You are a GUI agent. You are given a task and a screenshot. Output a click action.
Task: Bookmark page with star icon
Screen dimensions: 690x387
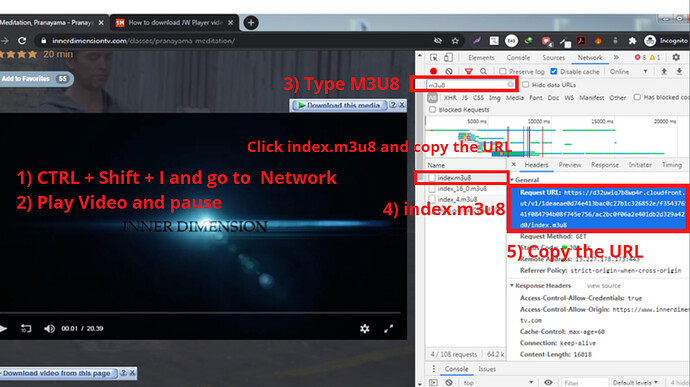point(455,41)
